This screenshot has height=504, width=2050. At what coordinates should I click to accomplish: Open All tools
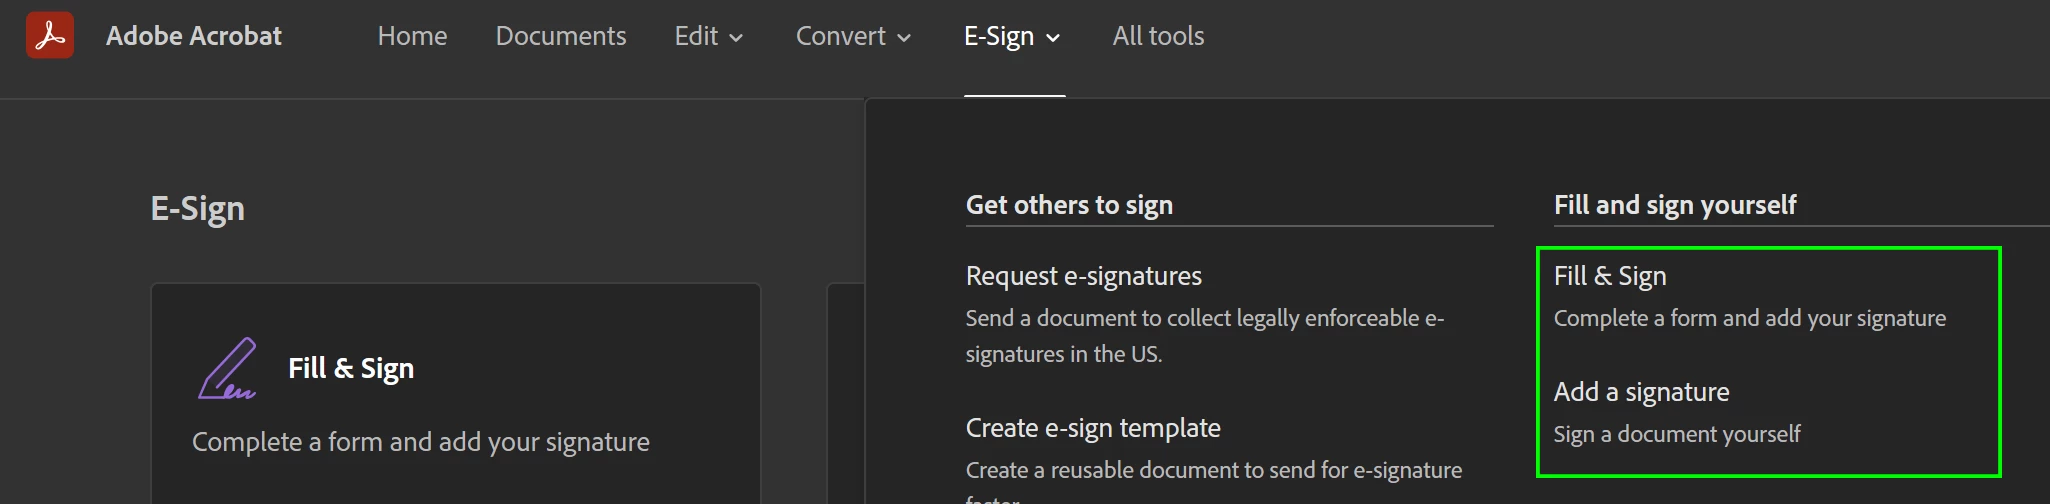[1158, 36]
